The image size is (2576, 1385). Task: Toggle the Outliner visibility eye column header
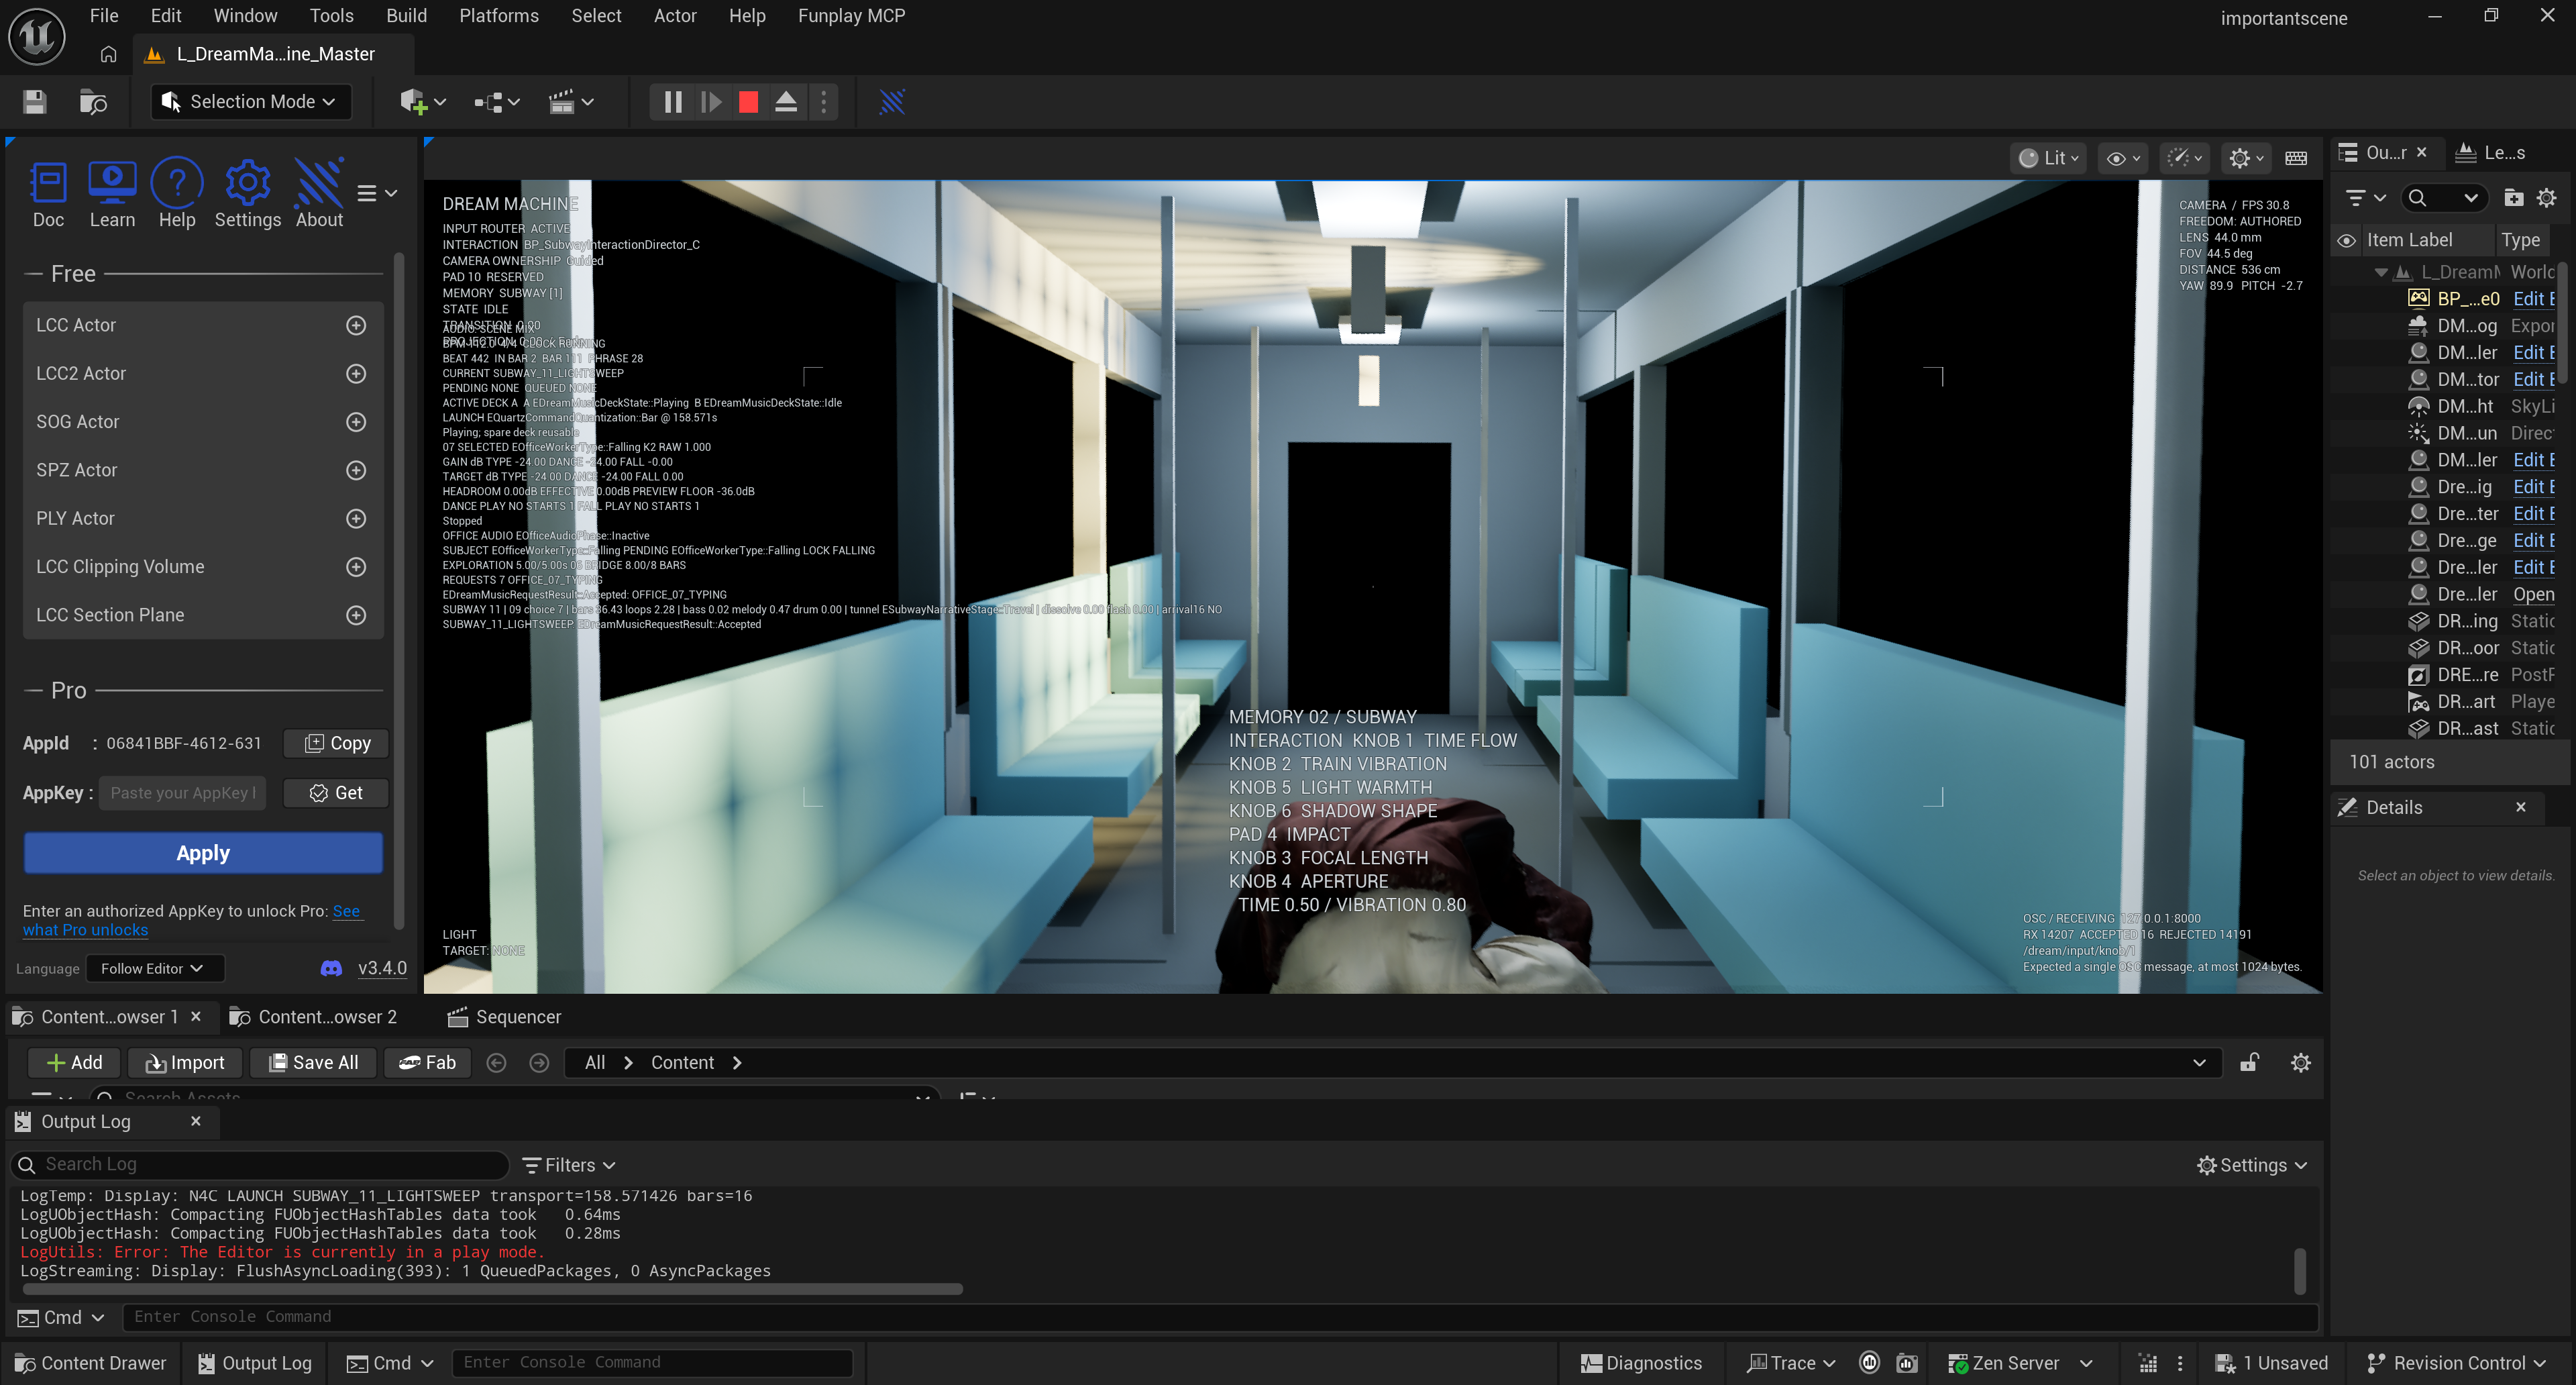pyautogui.click(x=2346, y=241)
